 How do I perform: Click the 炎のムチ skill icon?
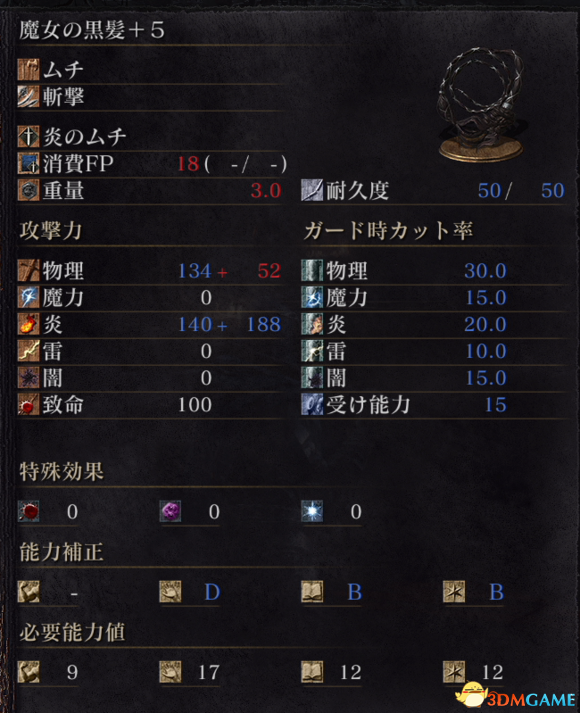(x=28, y=136)
